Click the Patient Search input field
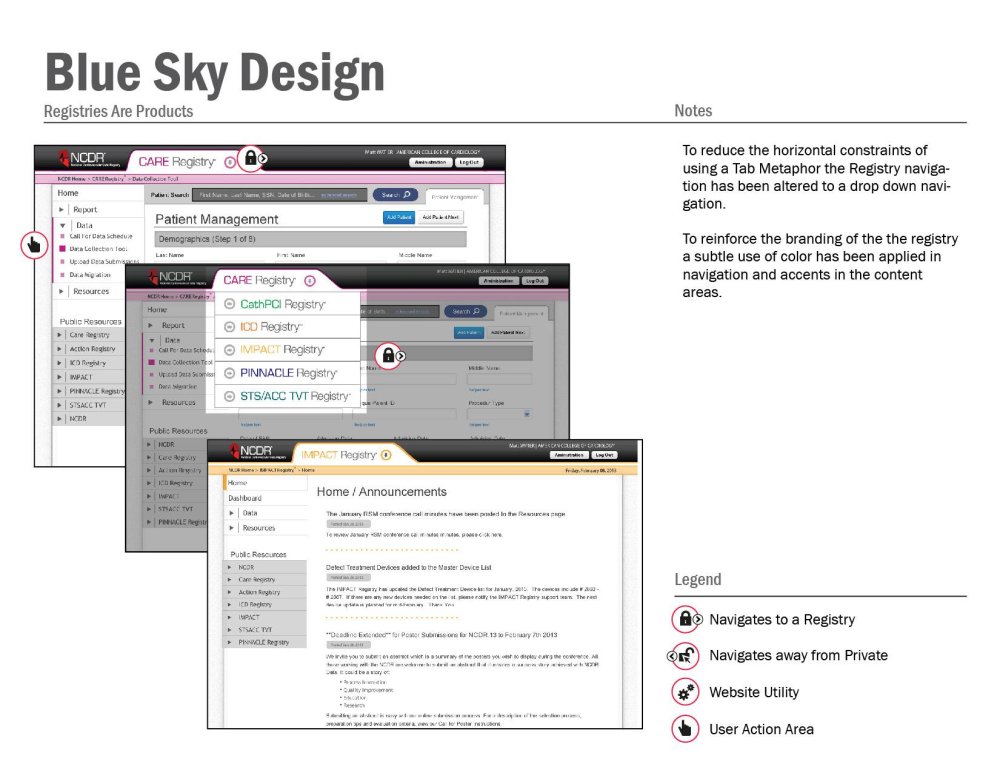Viewport: 1000px width, 773px height. coord(280,195)
